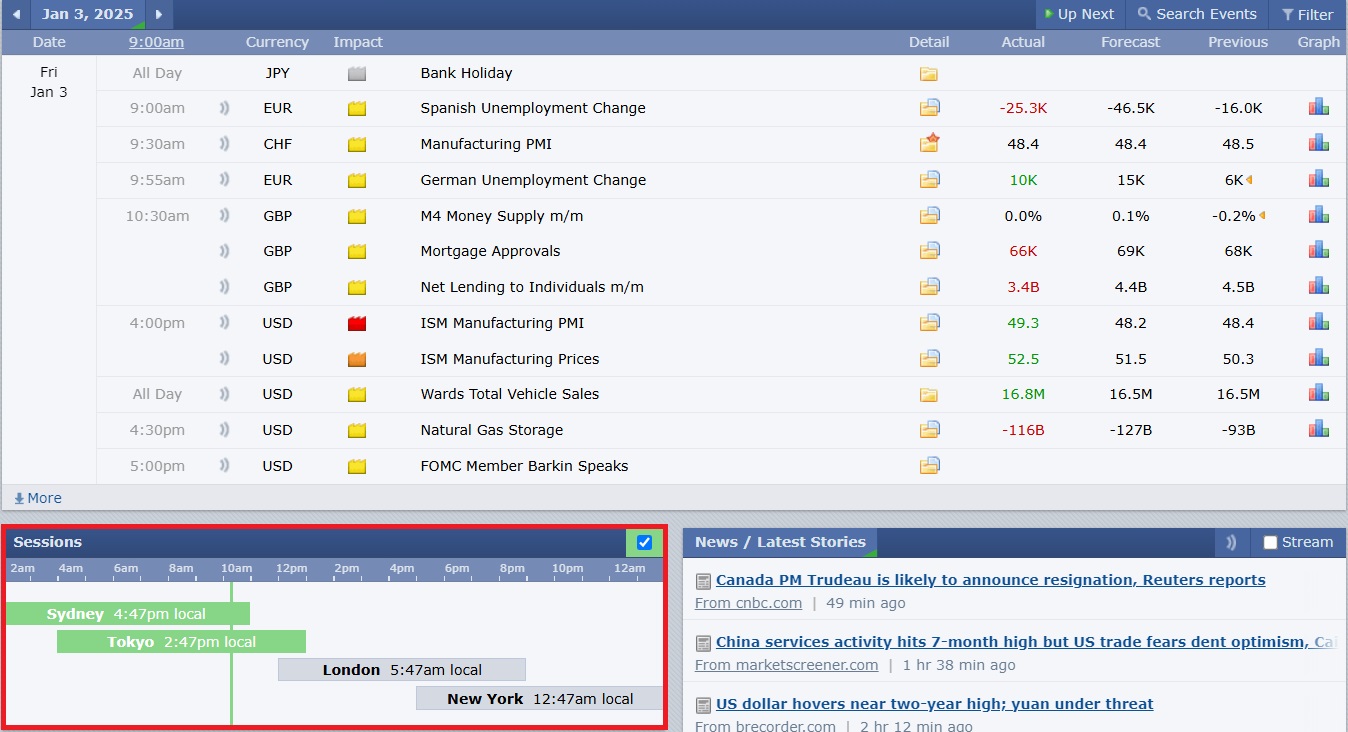1348x732 pixels.
Task: Open graph for M4 Money Supply m/m
Action: point(1319,215)
